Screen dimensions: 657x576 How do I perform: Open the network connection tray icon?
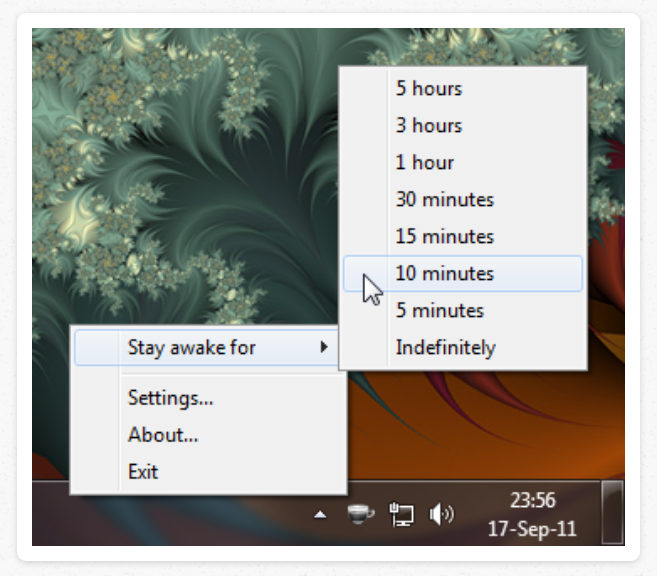[x=401, y=514]
